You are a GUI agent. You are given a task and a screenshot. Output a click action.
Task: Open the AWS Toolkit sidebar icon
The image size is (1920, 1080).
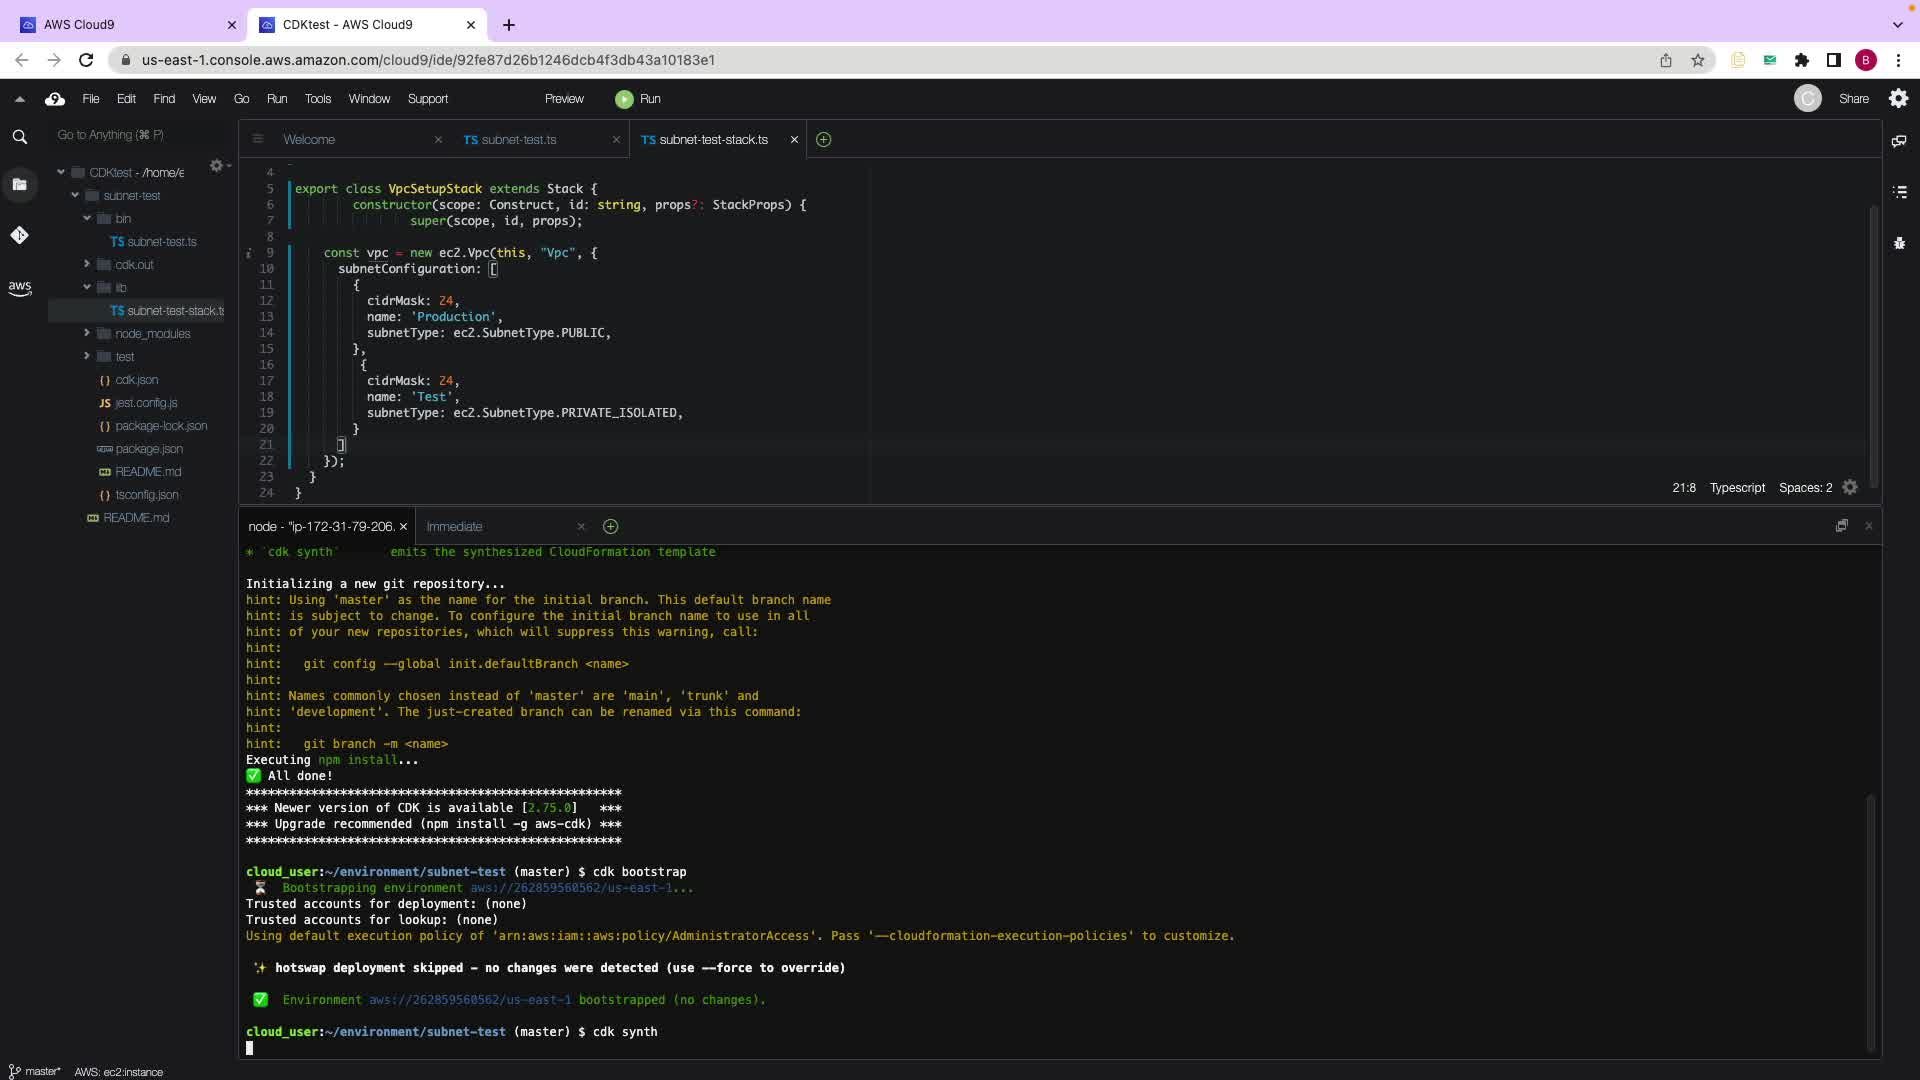point(19,288)
